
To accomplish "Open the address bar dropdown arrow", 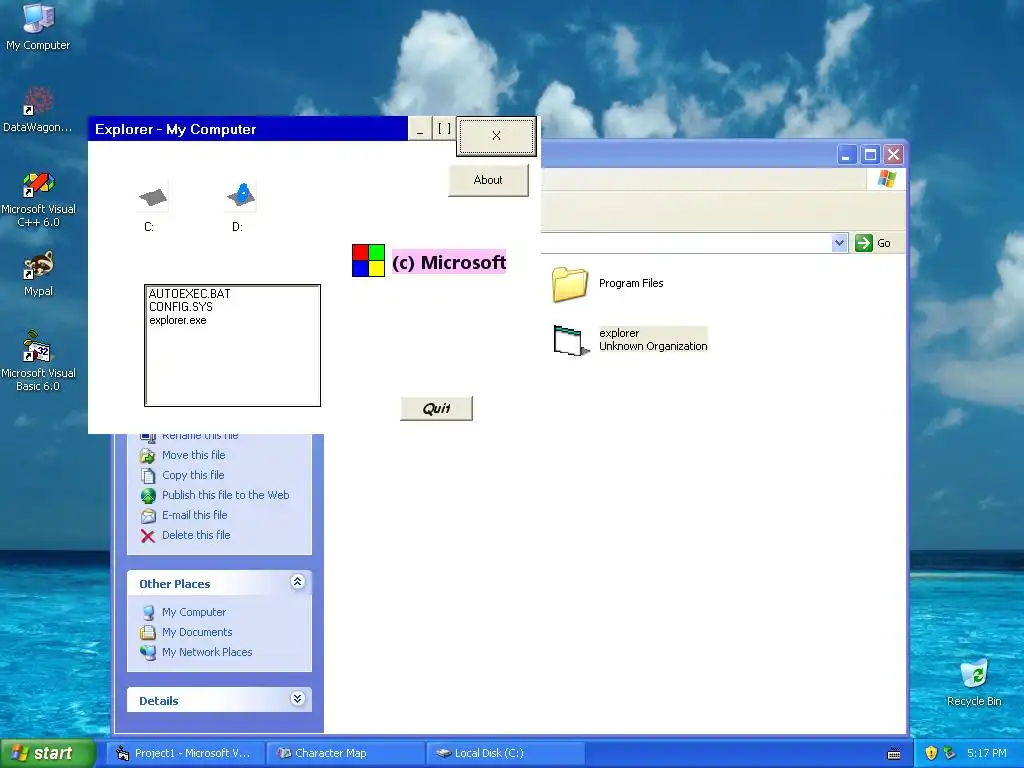I will coord(840,243).
